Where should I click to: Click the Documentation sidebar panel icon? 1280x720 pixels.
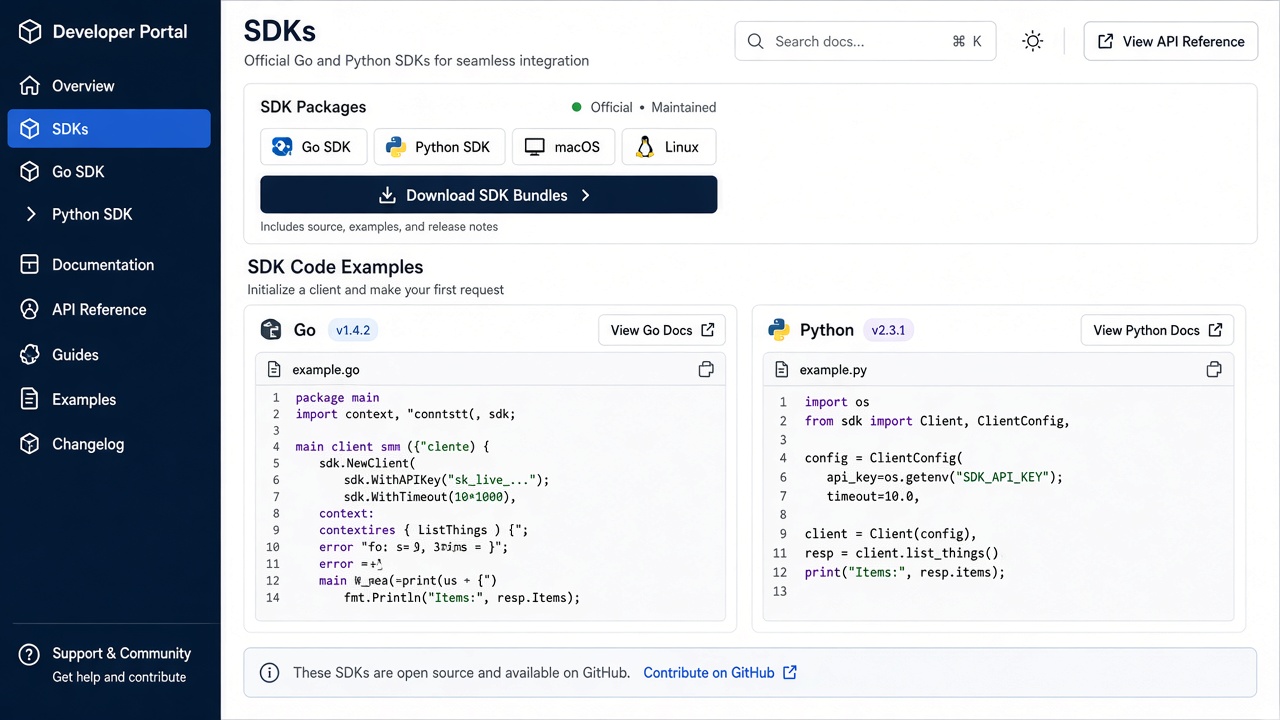coord(30,265)
